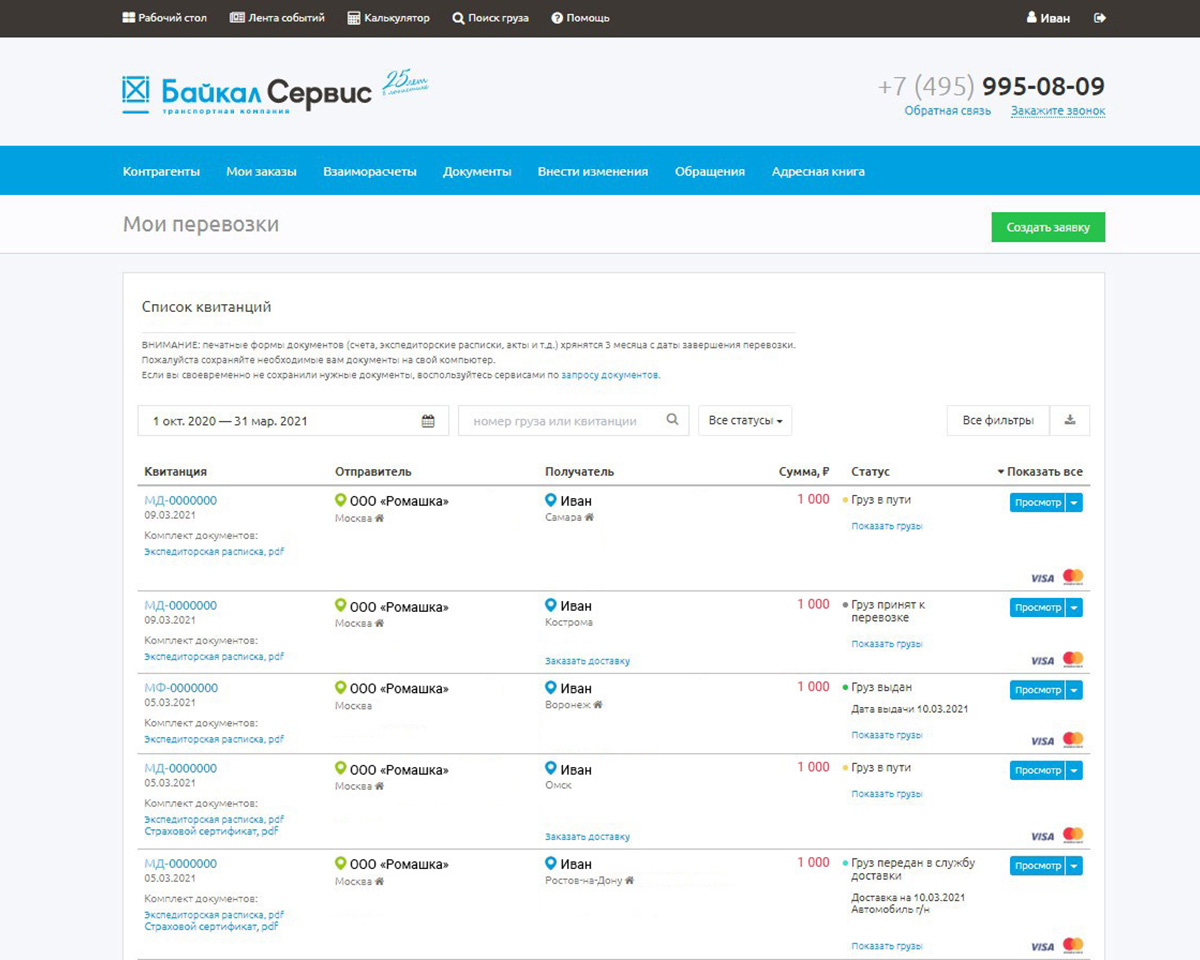Open Мои заказы menu item

coord(261,171)
